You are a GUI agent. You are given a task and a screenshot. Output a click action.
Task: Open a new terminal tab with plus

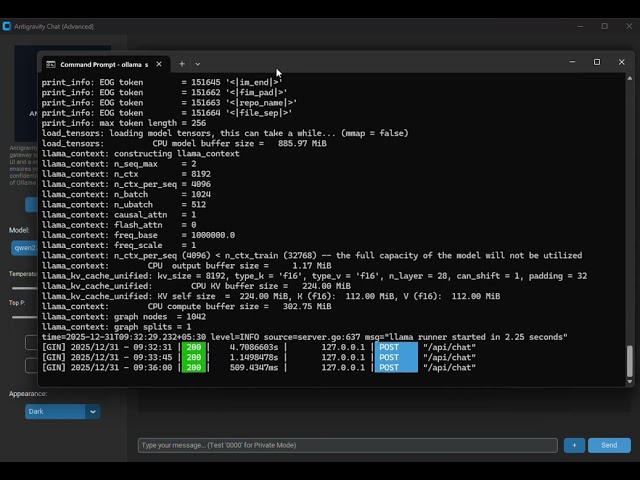(x=181, y=64)
